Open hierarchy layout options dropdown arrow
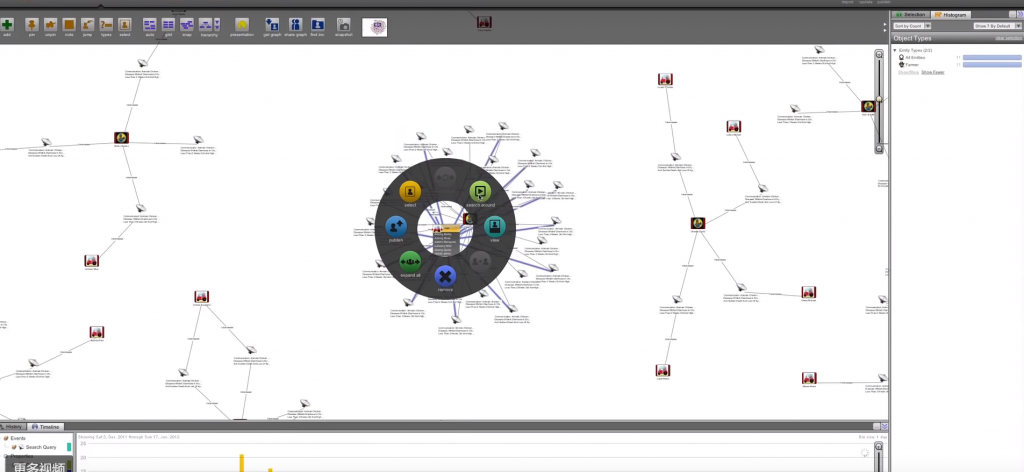The width and height of the screenshot is (1024, 472). tap(218, 23)
